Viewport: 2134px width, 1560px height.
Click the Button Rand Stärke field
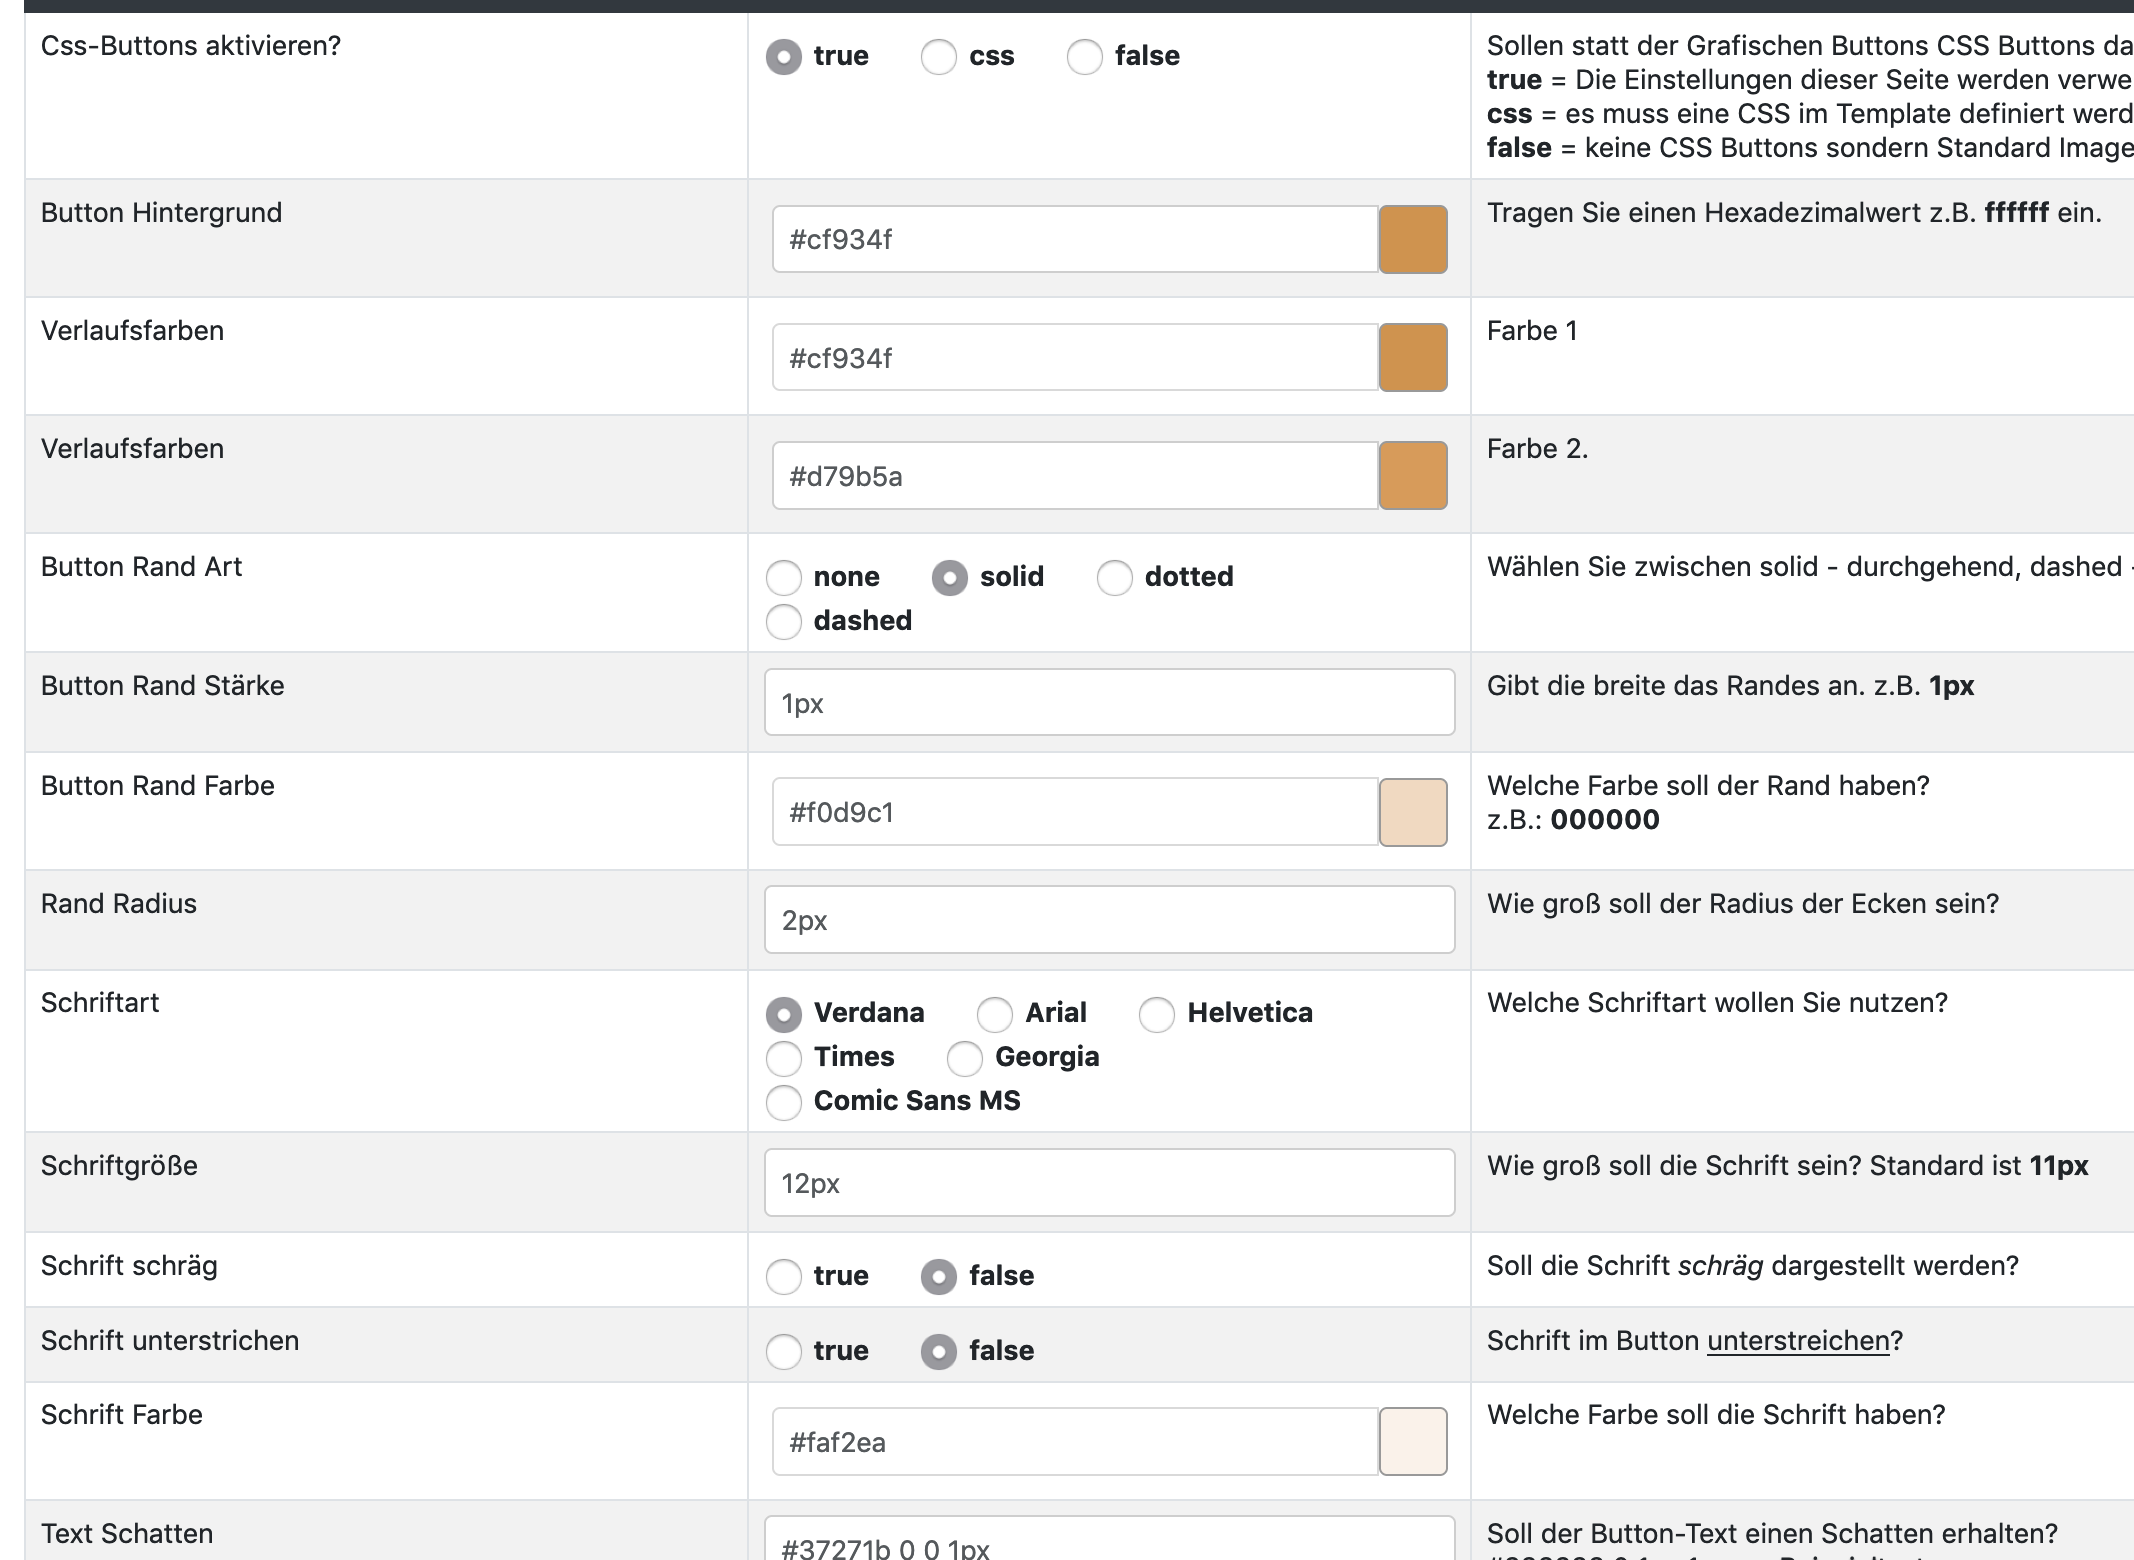point(1108,703)
